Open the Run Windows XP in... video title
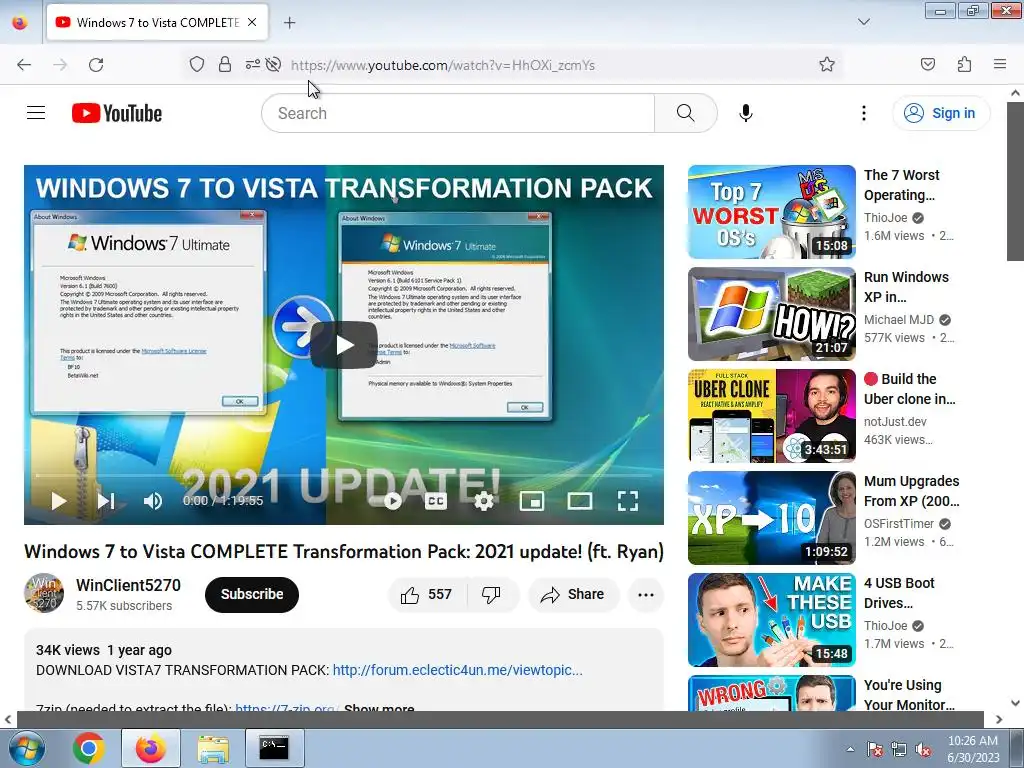This screenshot has width=1024, height=768. (906, 287)
